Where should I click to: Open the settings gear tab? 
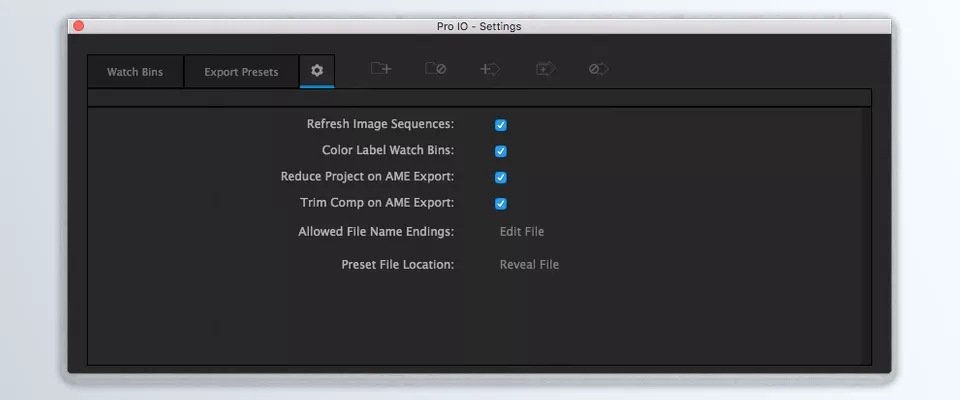pyautogui.click(x=317, y=71)
